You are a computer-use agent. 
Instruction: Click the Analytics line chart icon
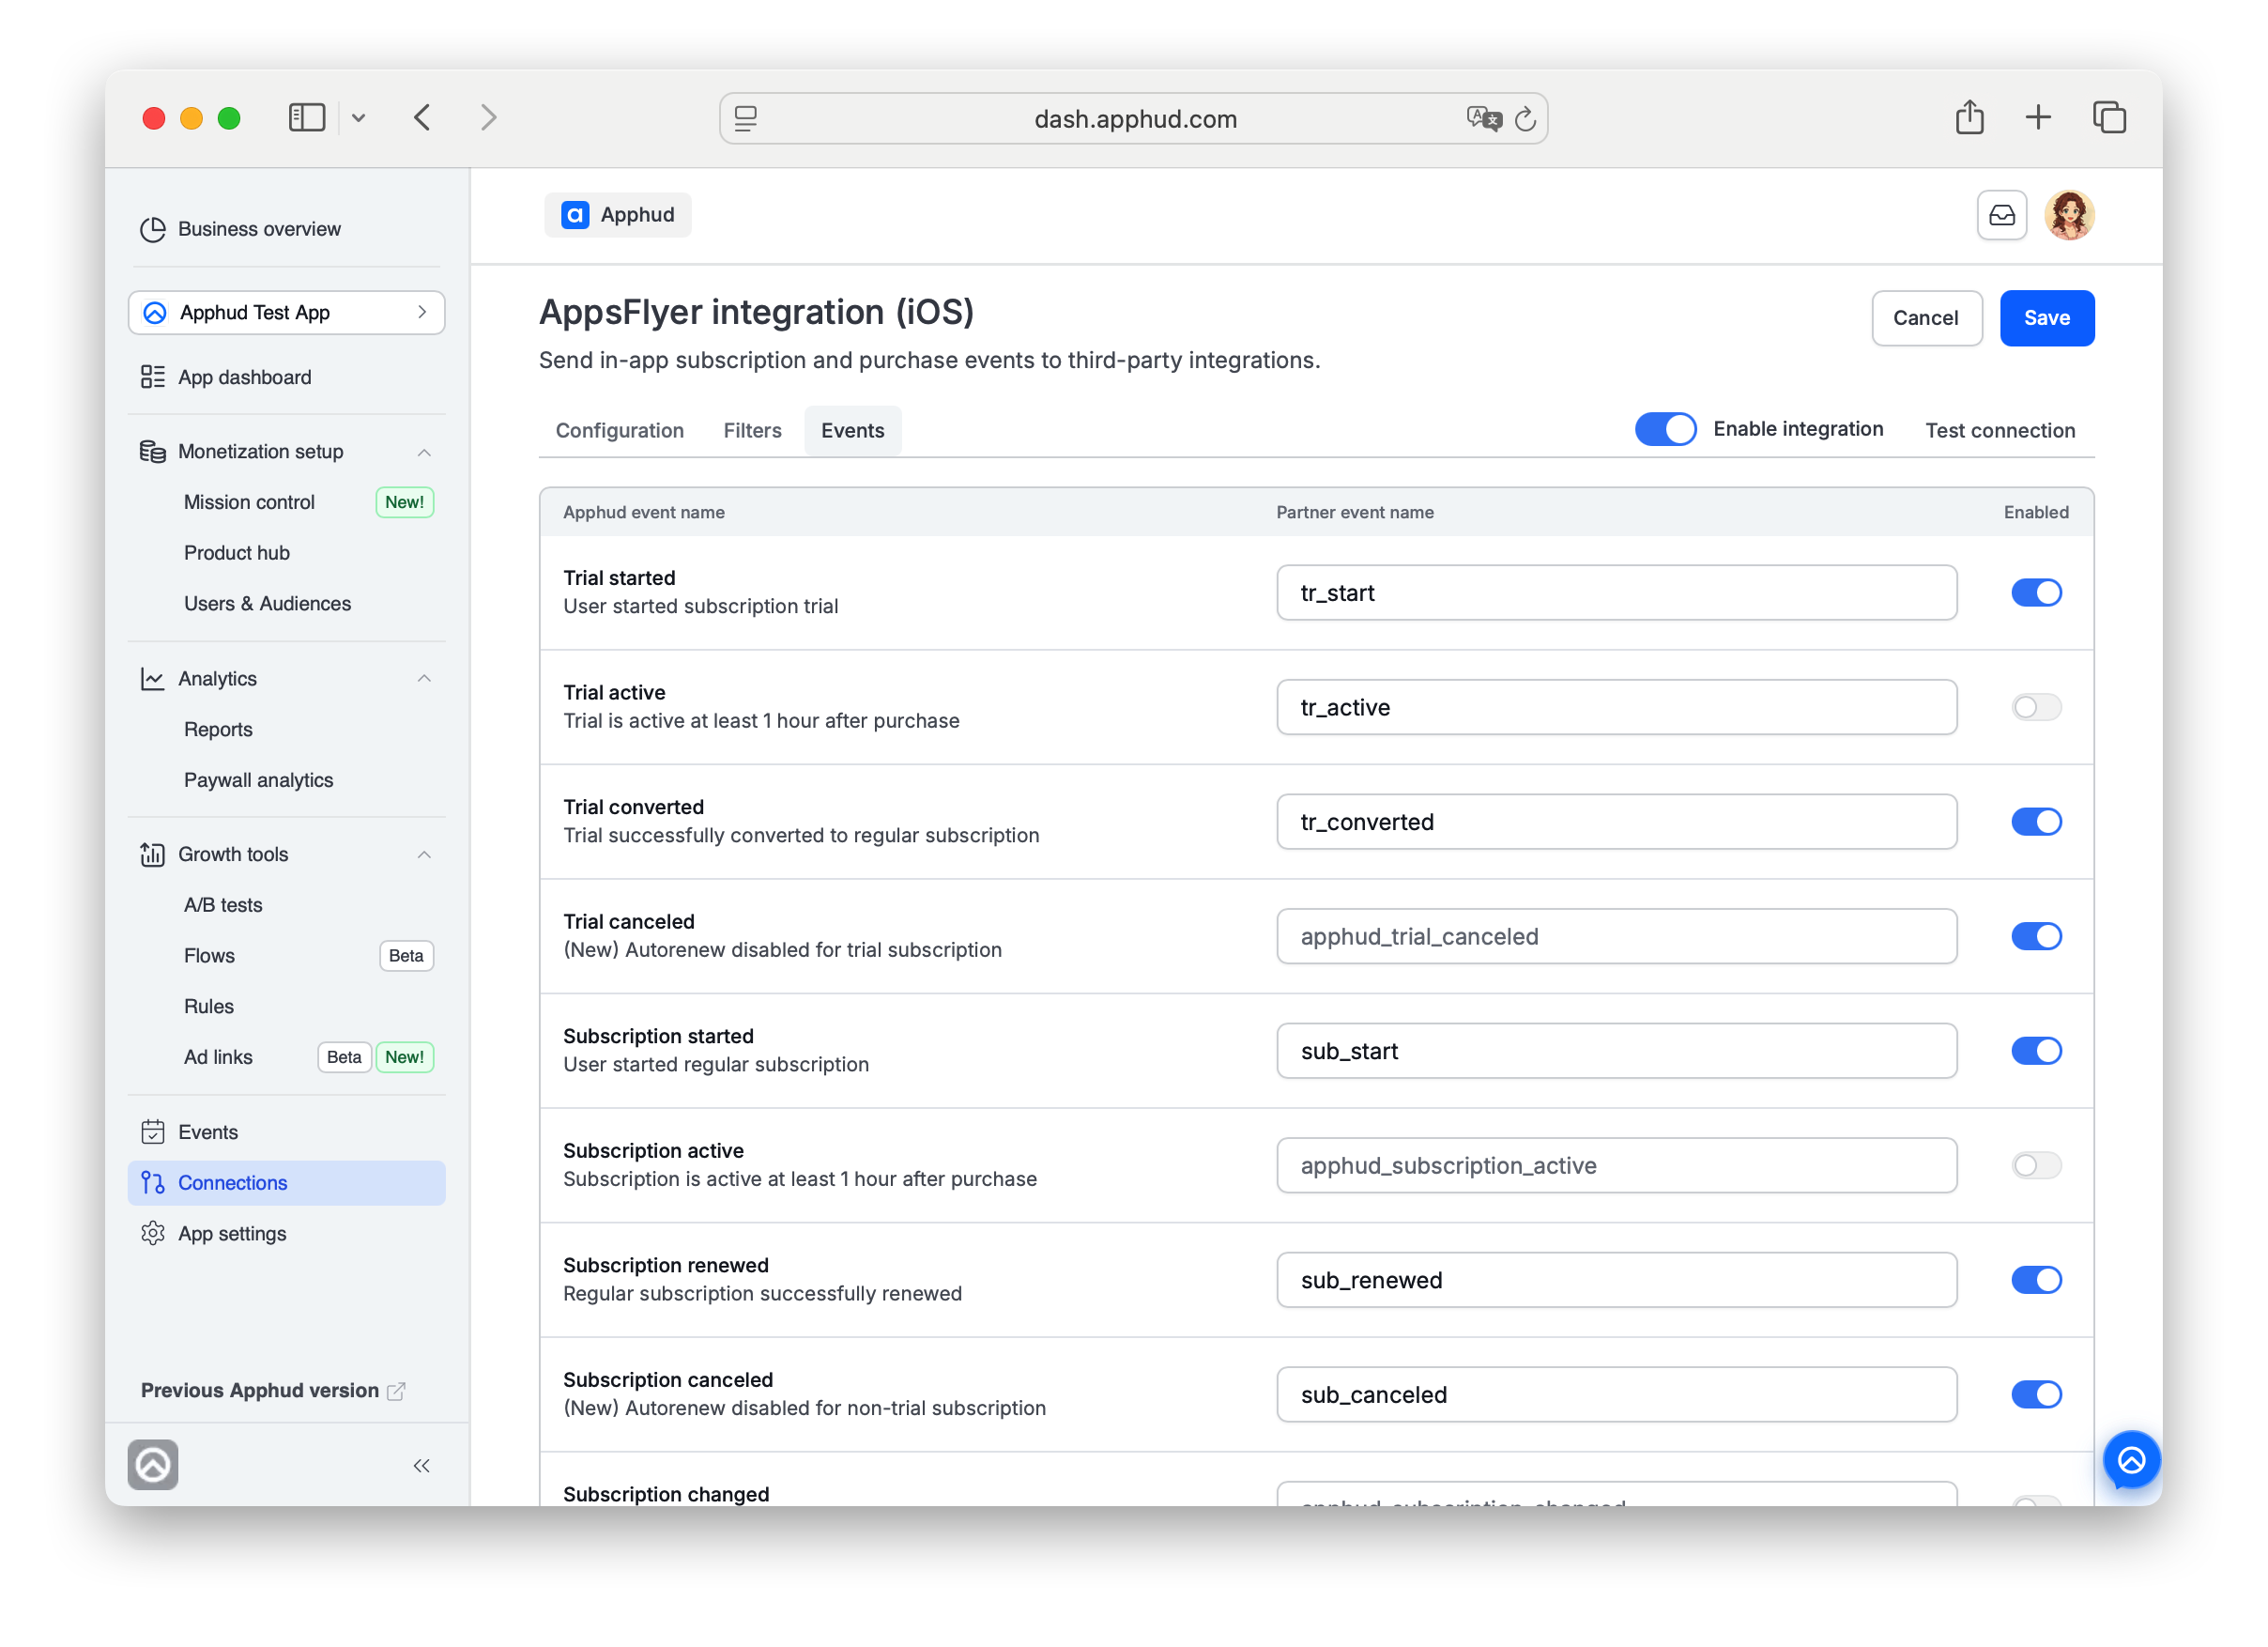point(152,679)
